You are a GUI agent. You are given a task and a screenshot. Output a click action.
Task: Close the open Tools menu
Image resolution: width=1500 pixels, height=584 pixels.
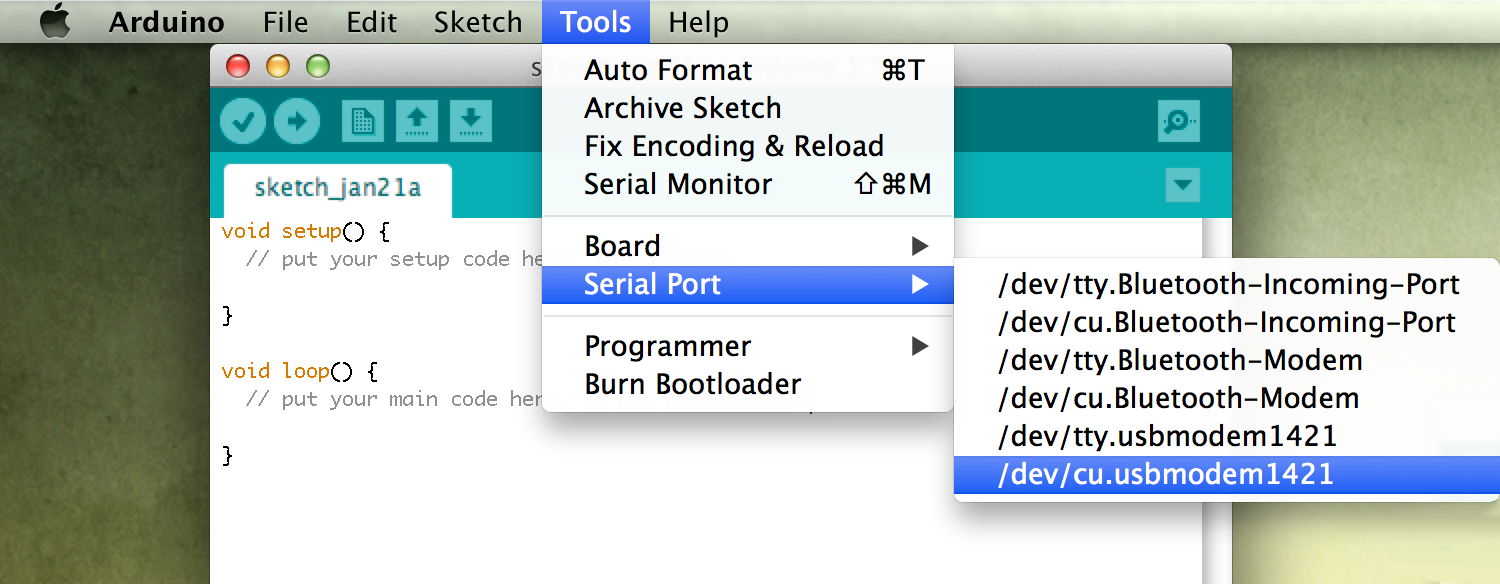pos(595,22)
